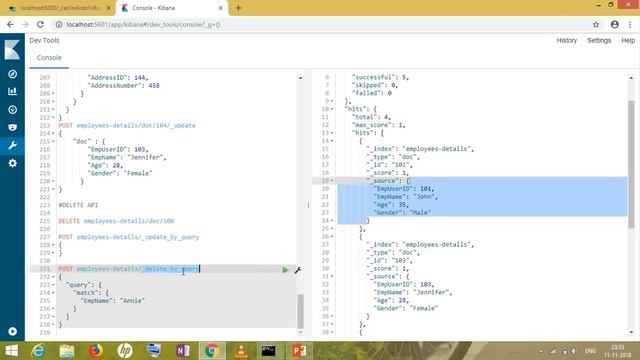Switch to Console - Kibana browser tab
Image resolution: width=640 pixels, height=360 pixels.
point(171,8)
